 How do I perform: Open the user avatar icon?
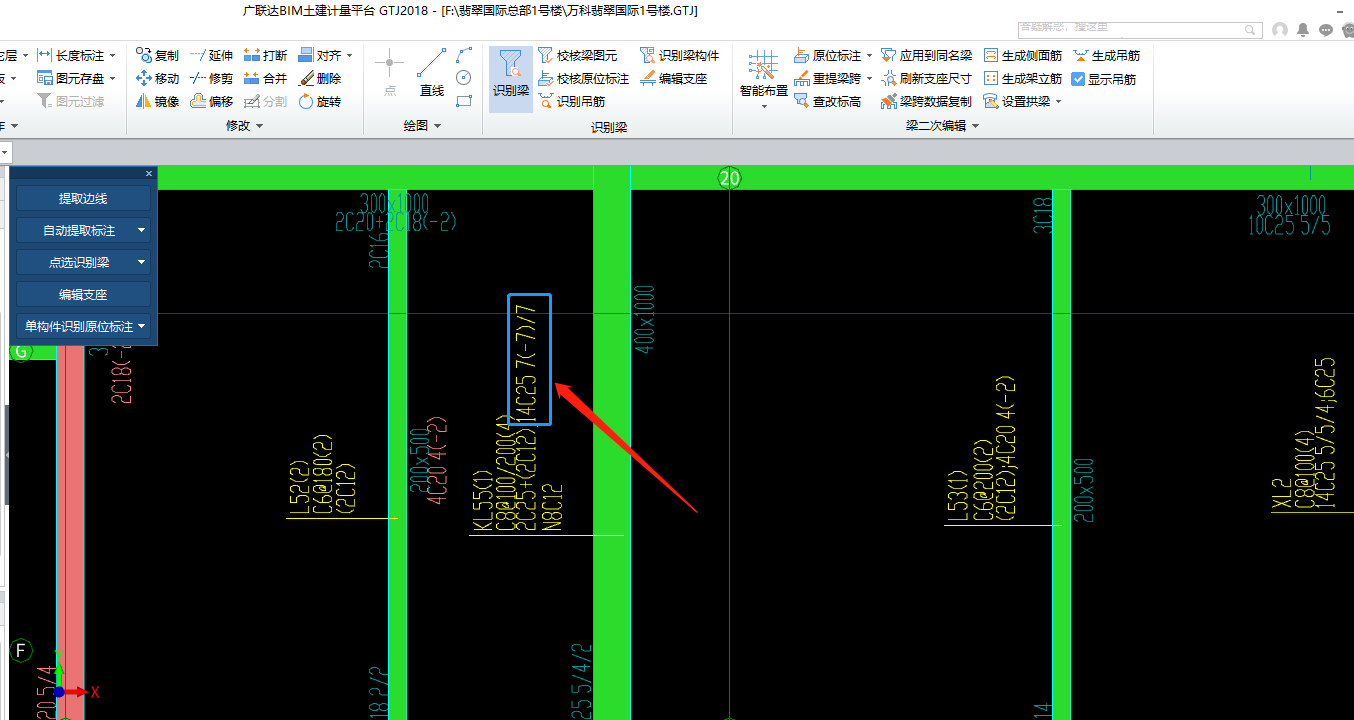1280,30
